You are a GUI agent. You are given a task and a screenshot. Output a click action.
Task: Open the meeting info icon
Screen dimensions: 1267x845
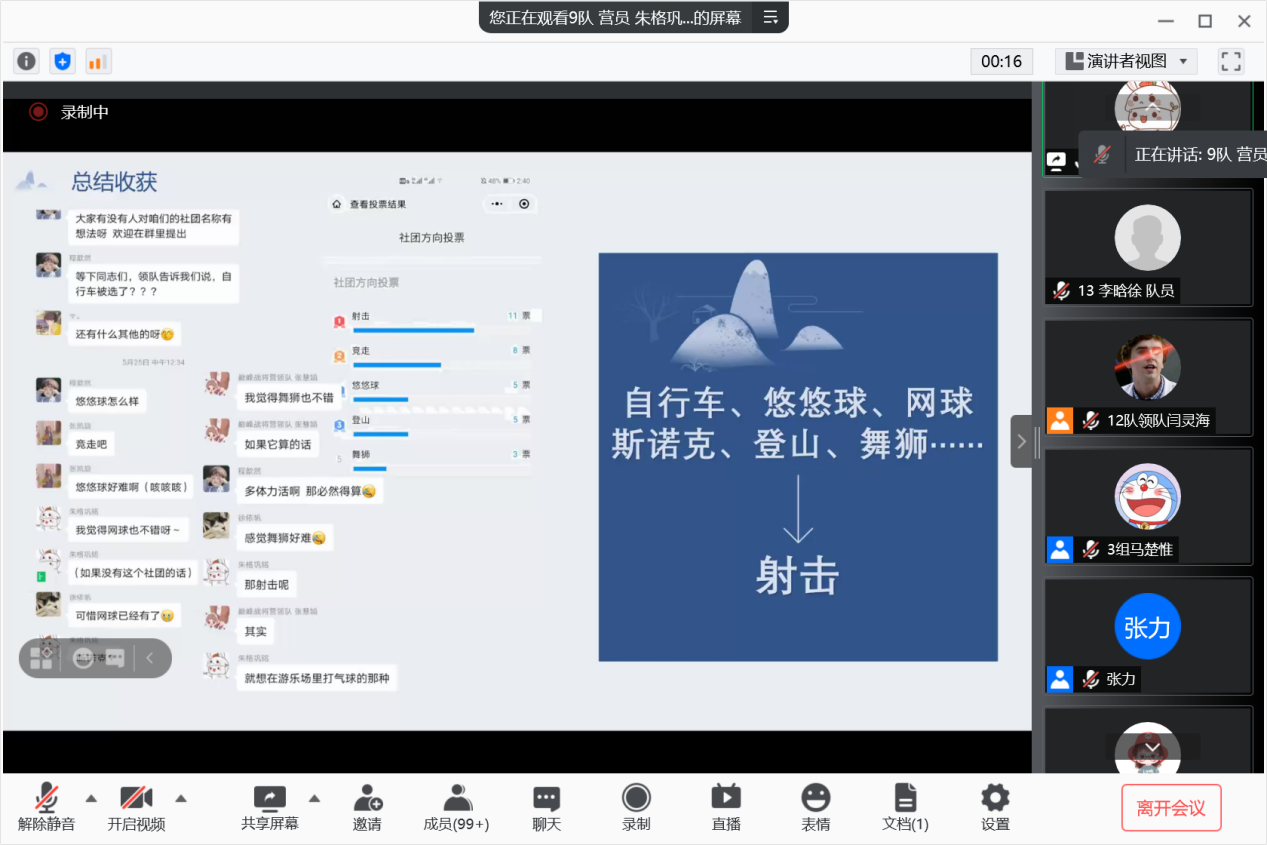[x=26, y=61]
